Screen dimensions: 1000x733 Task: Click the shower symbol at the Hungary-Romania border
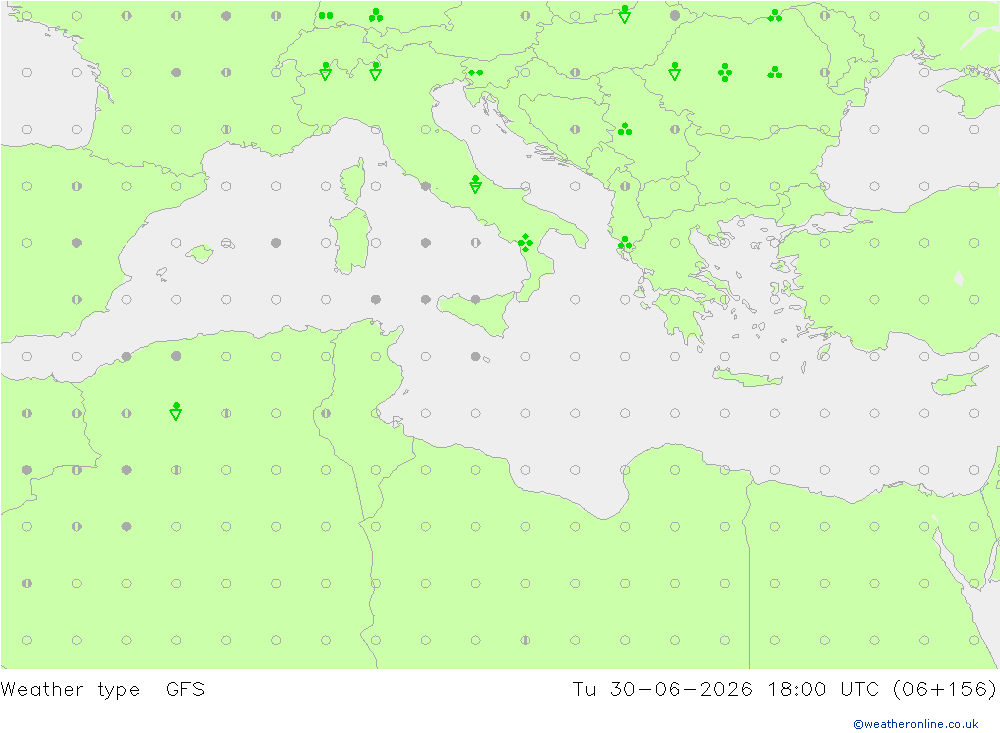click(x=675, y=71)
